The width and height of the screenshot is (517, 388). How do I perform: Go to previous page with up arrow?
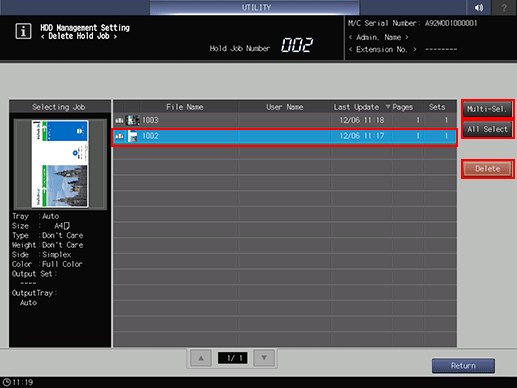[x=201, y=358]
